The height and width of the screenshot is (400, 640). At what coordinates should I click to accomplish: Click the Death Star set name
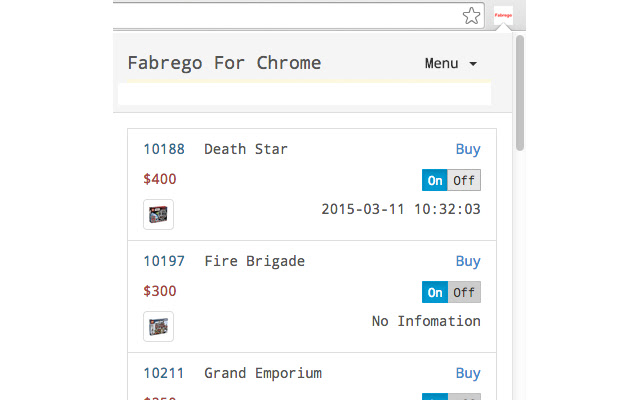coord(246,149)
